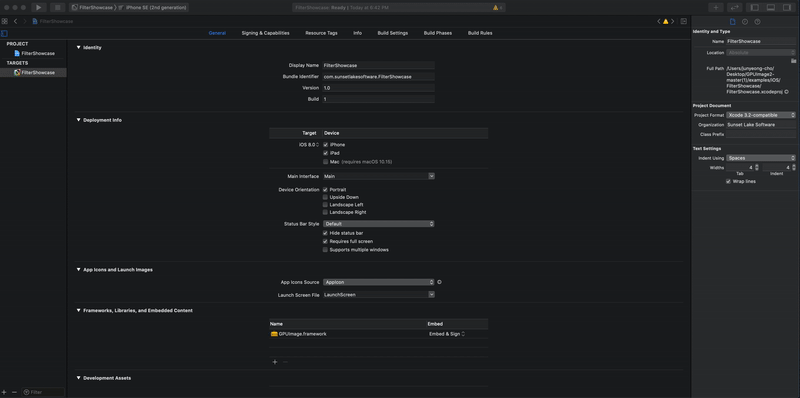
Task: Open the App Icons Source dropdown
Action: pos(379,282)
